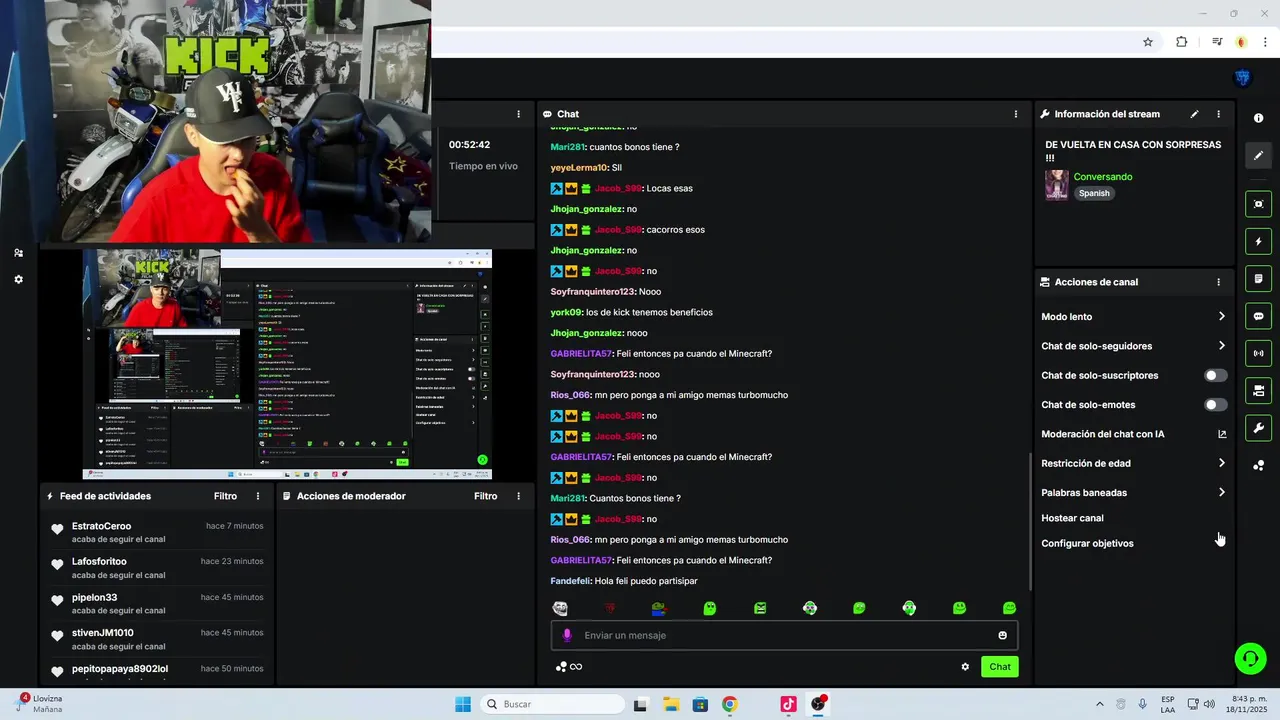Viewport: 1280px width, 720px height.
Task: Click username Fandefeli in chat
Action: point(570,581)
